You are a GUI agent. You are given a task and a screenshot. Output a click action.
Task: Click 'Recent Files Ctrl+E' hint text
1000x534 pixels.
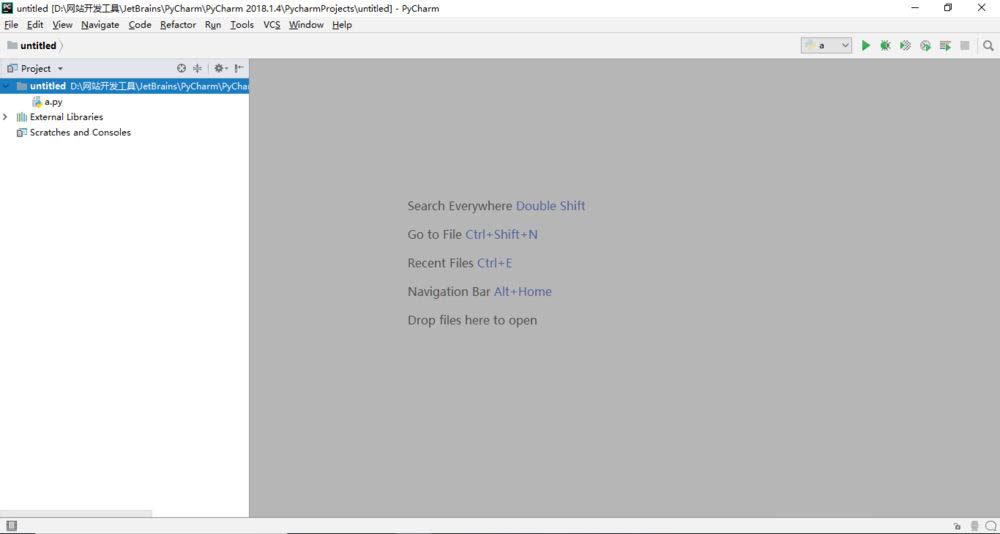click(460, 263)
